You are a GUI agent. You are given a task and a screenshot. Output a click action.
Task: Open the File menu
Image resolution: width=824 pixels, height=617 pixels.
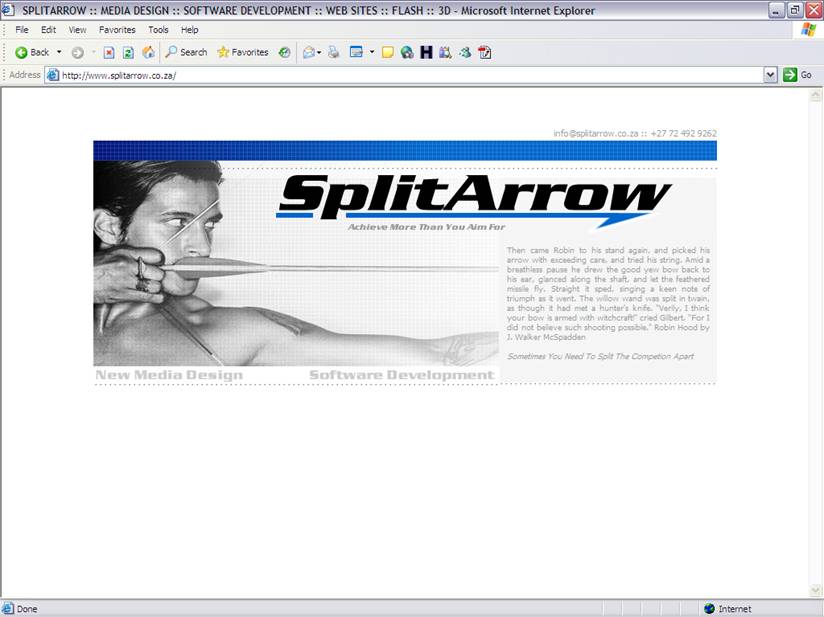[x=22, y=30]
